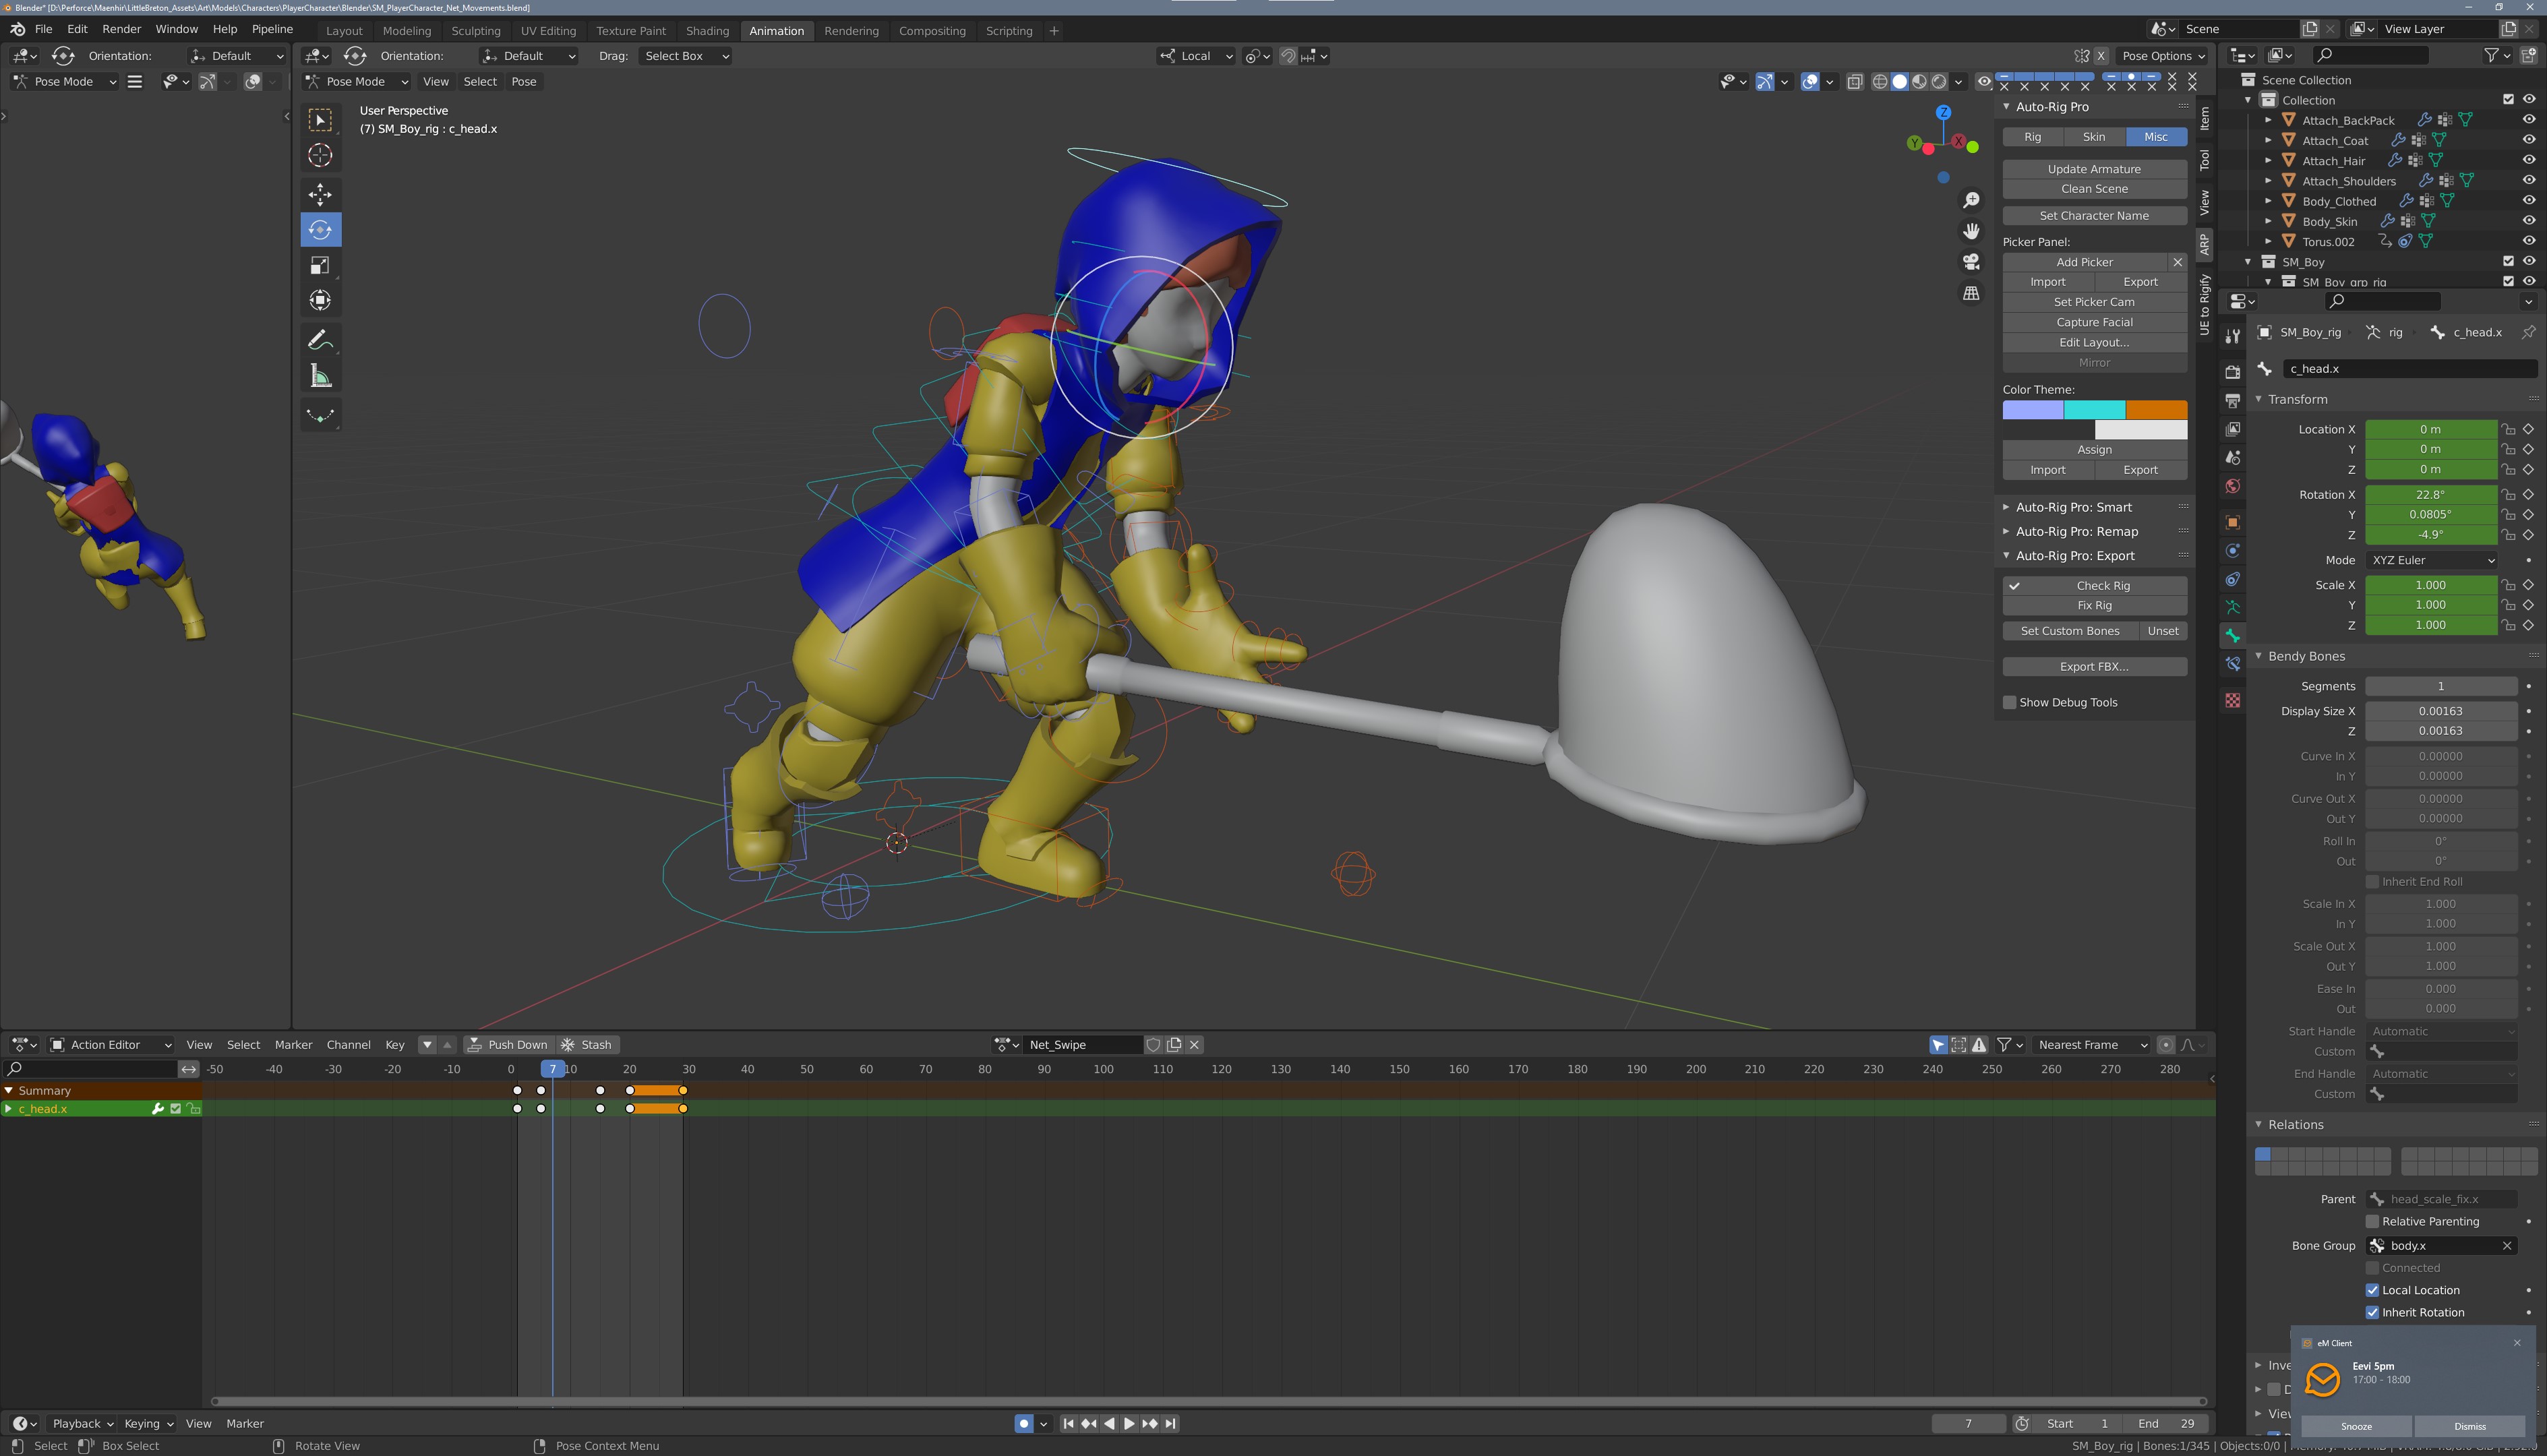Open the Action Editor mode dropdown

(x=110, y=1044)
